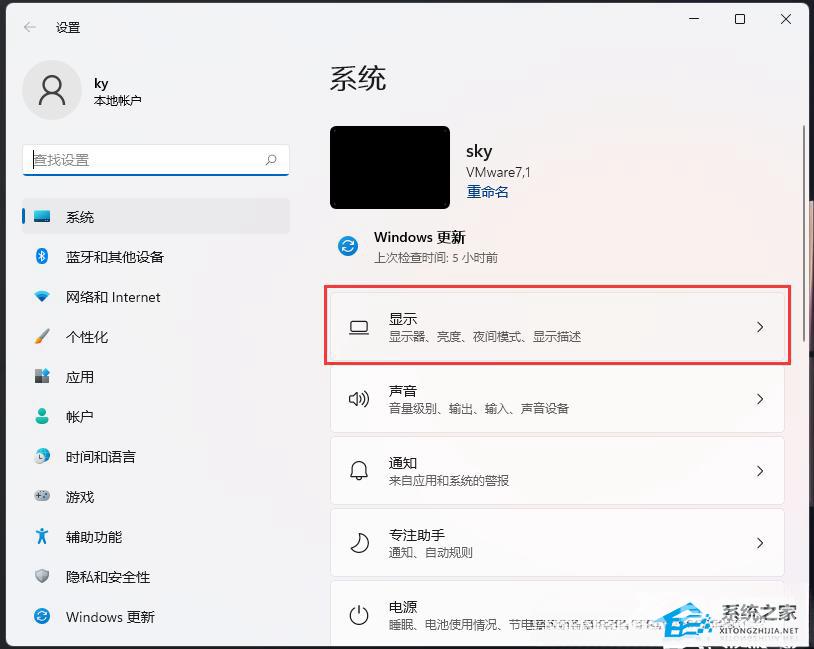This screenshot has height=649, width=814.
Task: Open 蓝牙和其他设备 settings via Bluetooth icon
Action: [x=41, y=257]
